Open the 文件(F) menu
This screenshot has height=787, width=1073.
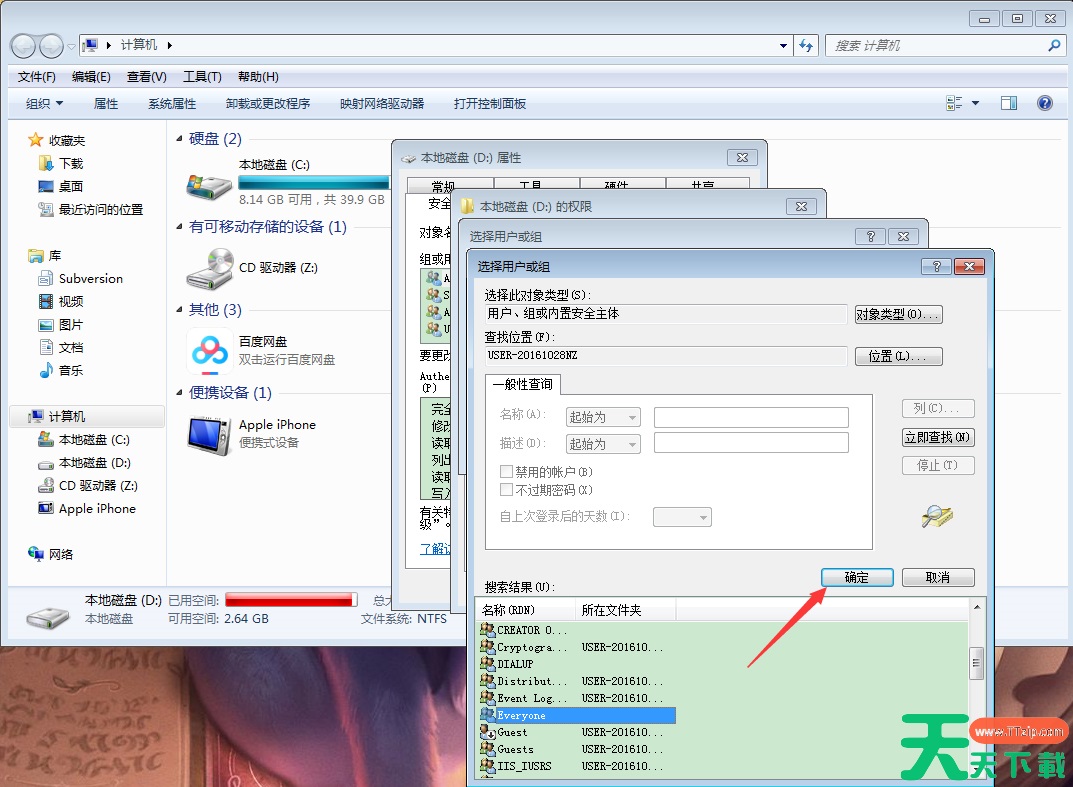pyautogui.click(x=36, y=77)
